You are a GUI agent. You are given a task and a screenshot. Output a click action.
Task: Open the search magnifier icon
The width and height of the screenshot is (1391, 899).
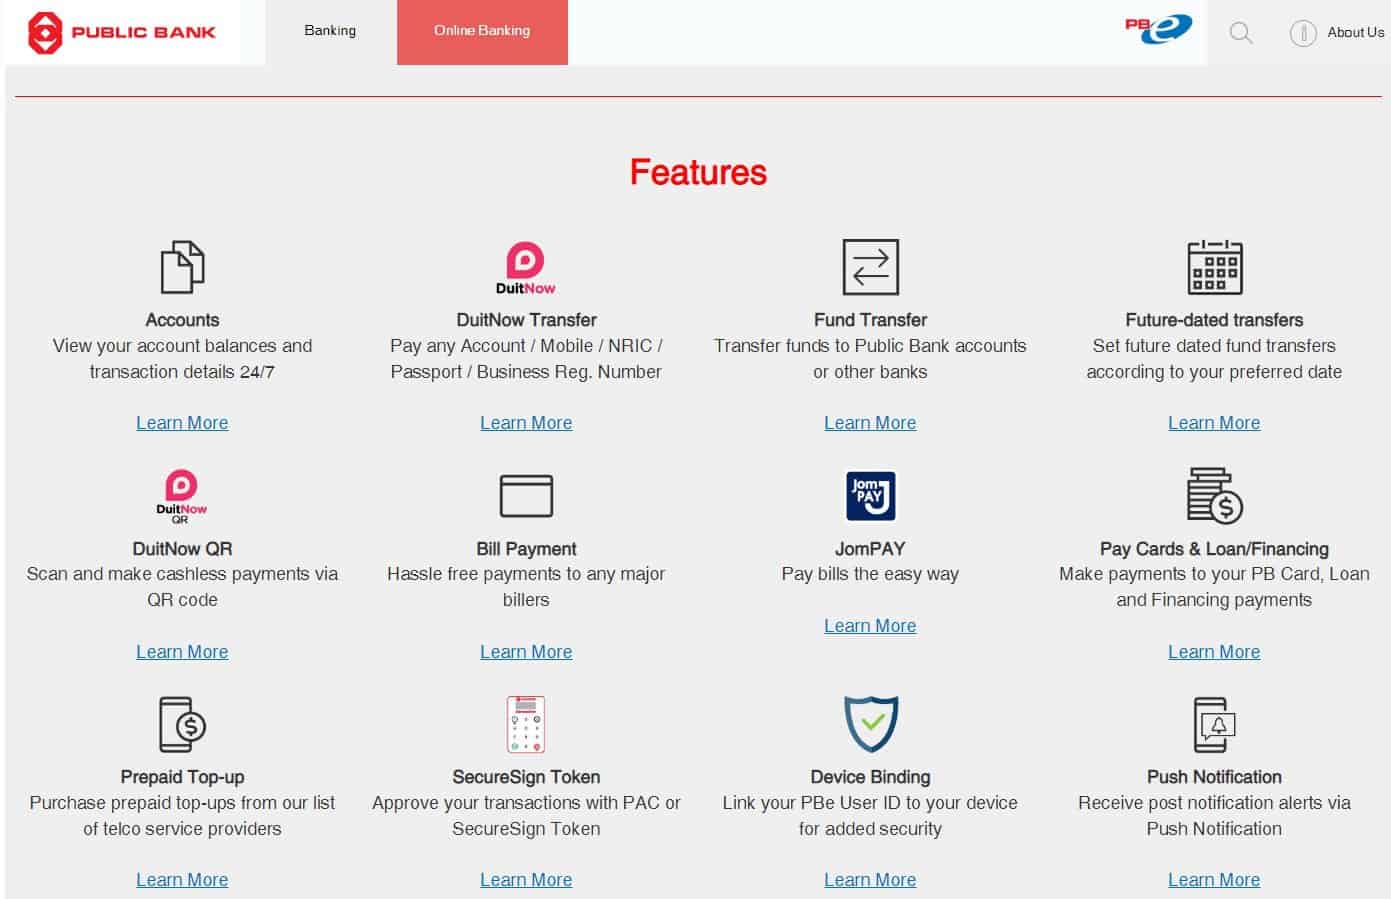(x=1241, y=33)
